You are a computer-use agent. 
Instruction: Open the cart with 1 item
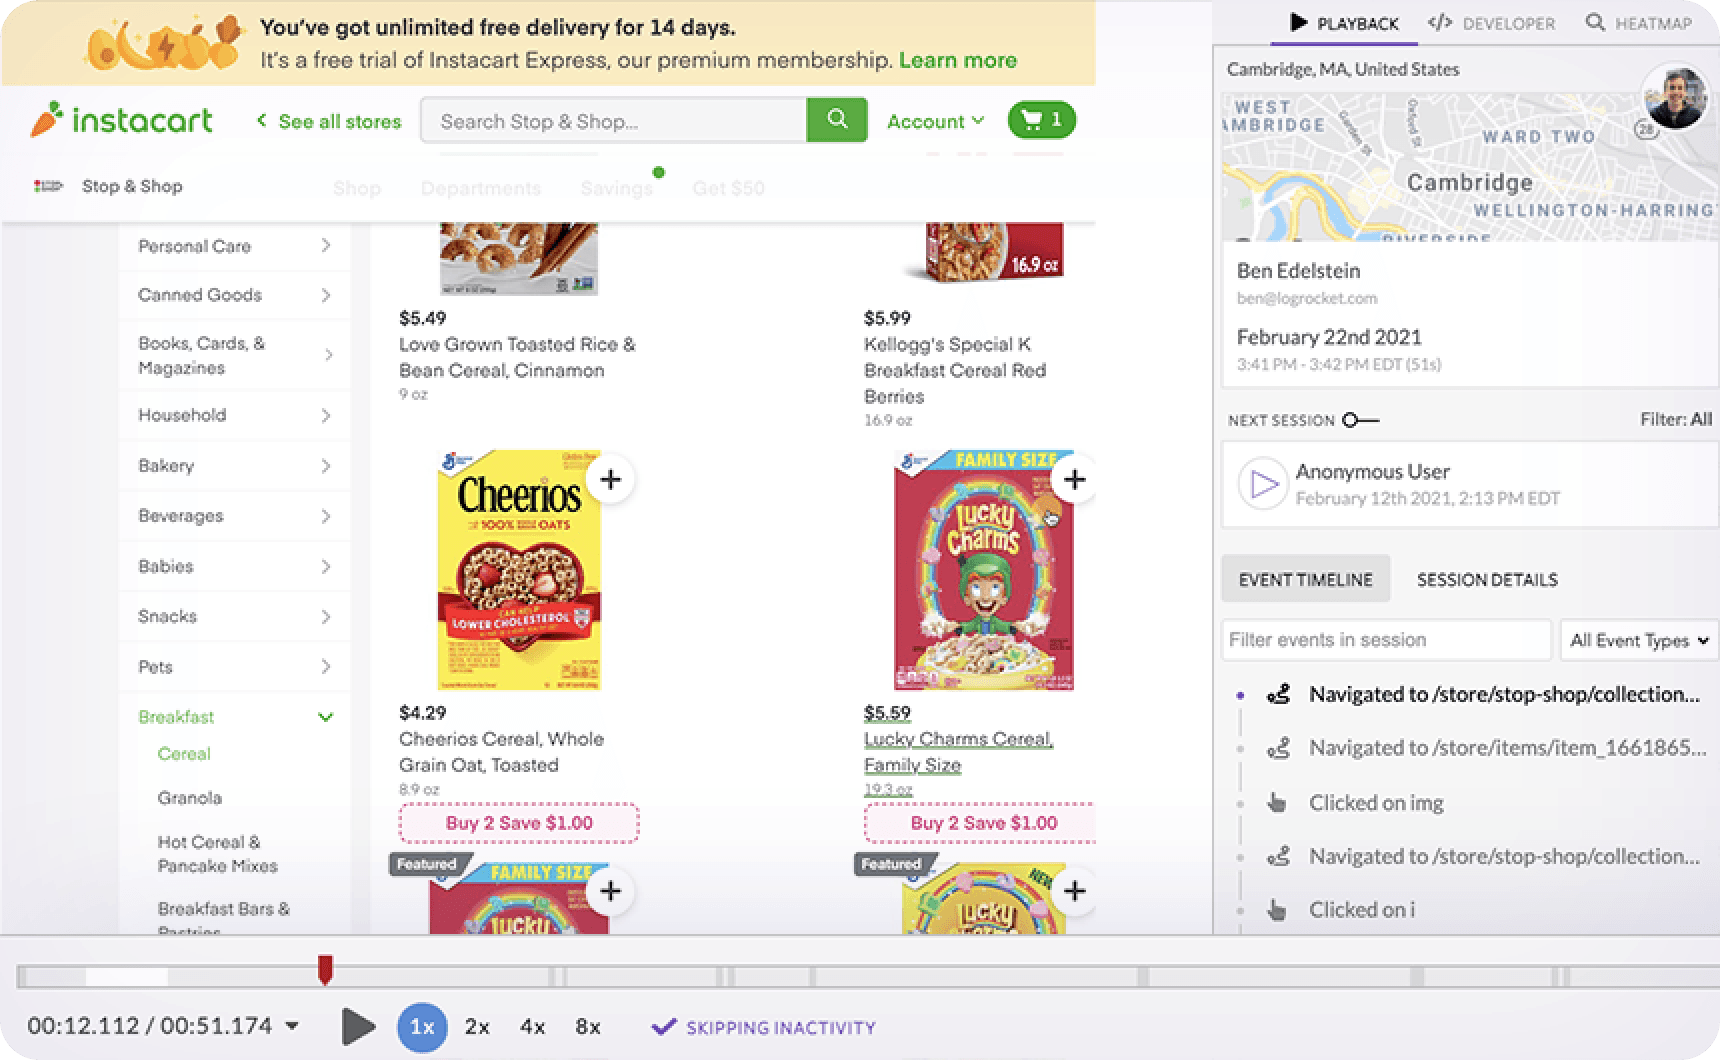(1041, 120)
